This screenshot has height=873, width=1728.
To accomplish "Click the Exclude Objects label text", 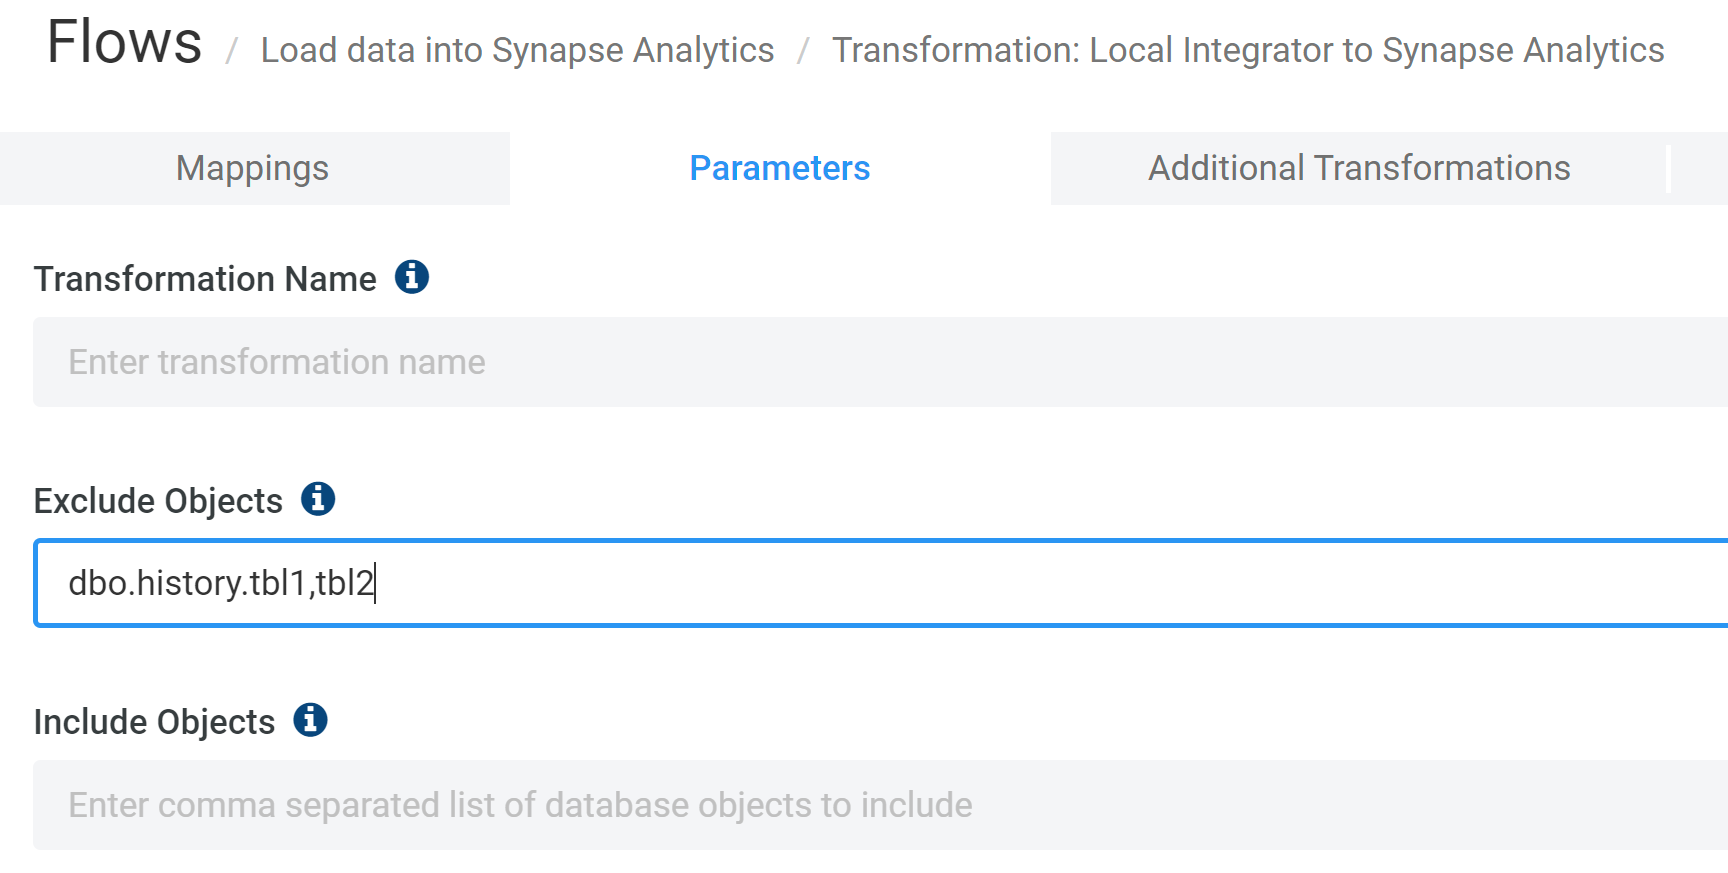I will [158, 501].
